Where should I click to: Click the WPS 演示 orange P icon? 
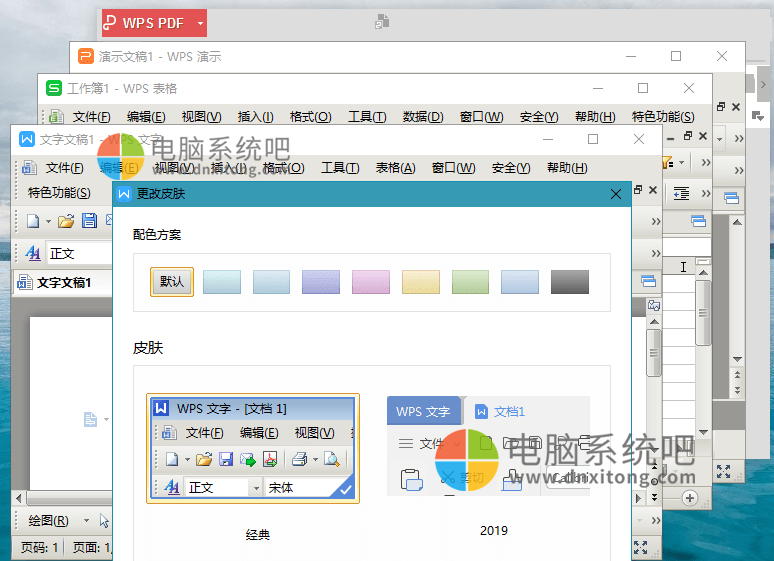click(86, 56)
